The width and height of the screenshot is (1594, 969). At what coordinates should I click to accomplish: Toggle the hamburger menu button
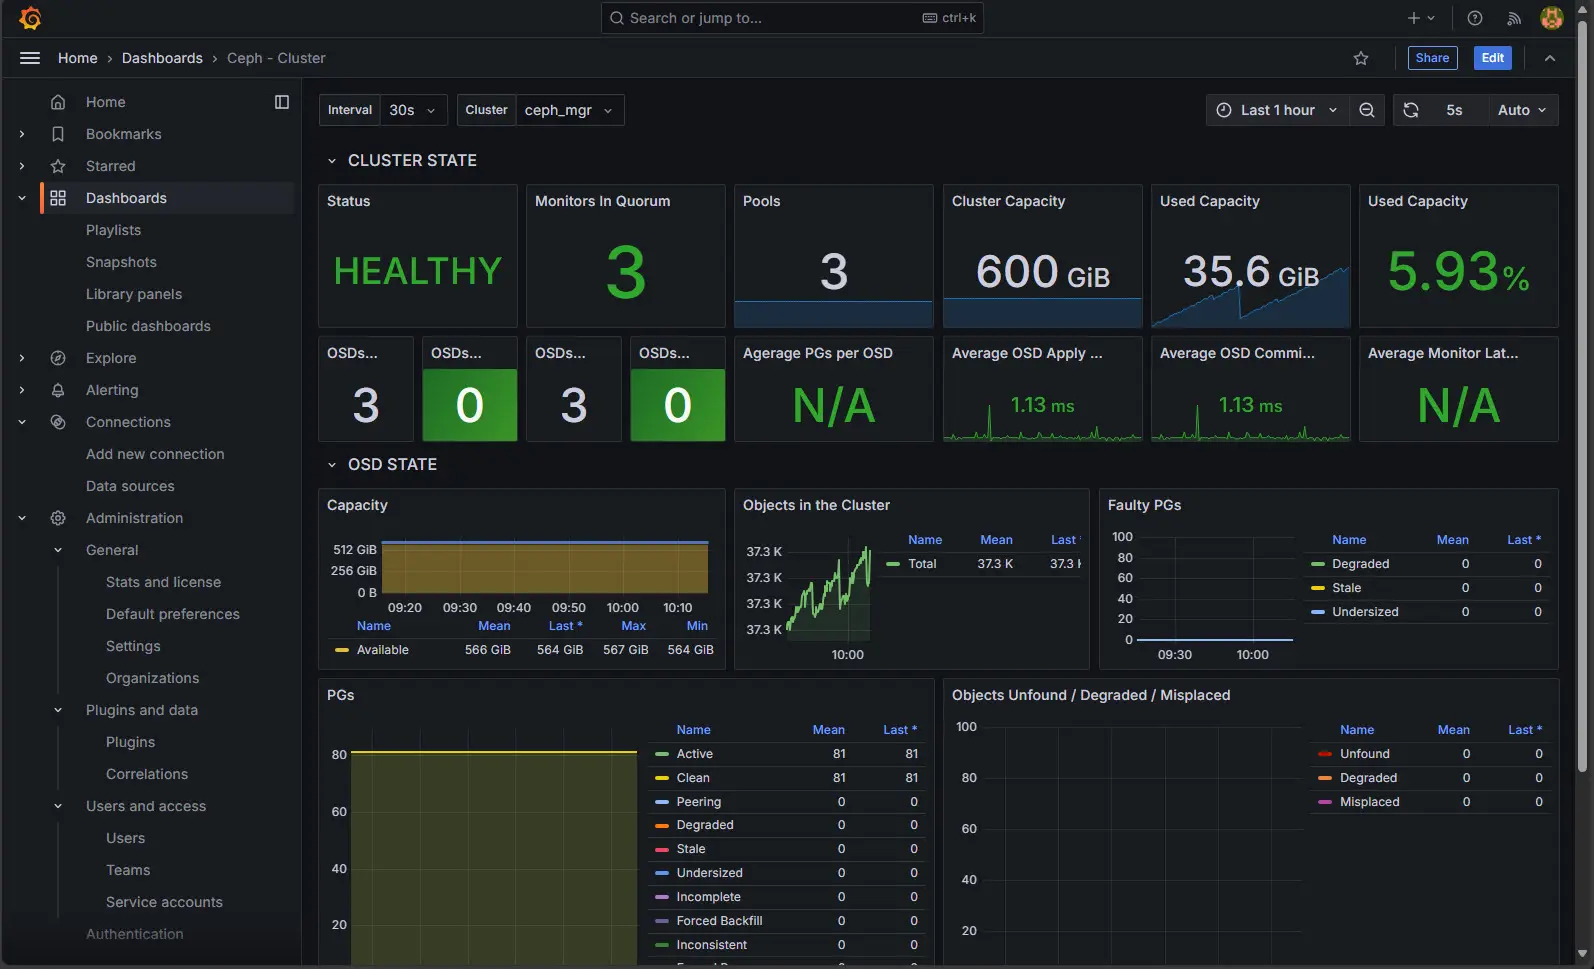[x=30, y=58]
